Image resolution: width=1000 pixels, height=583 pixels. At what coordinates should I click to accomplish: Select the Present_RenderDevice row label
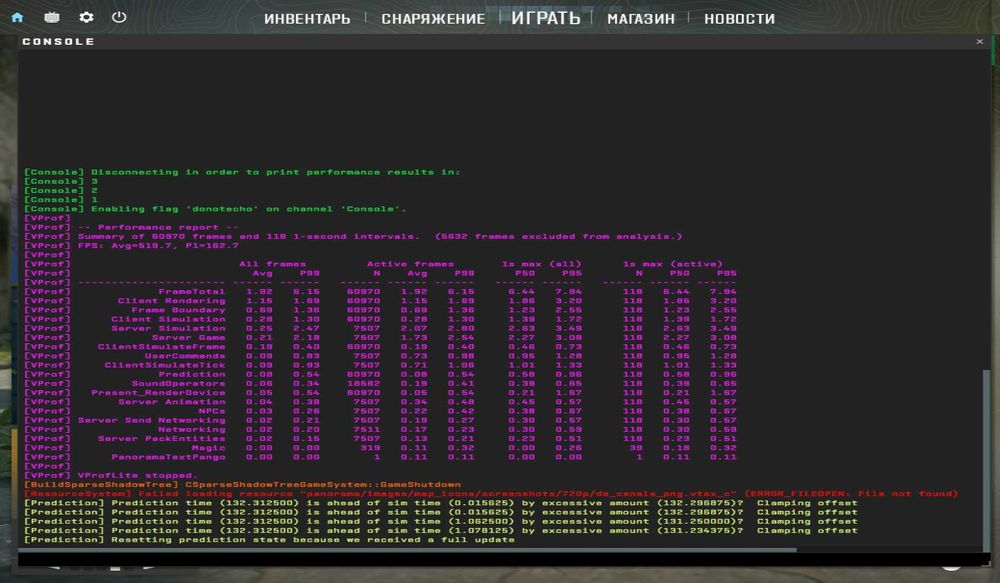point(158,392)
